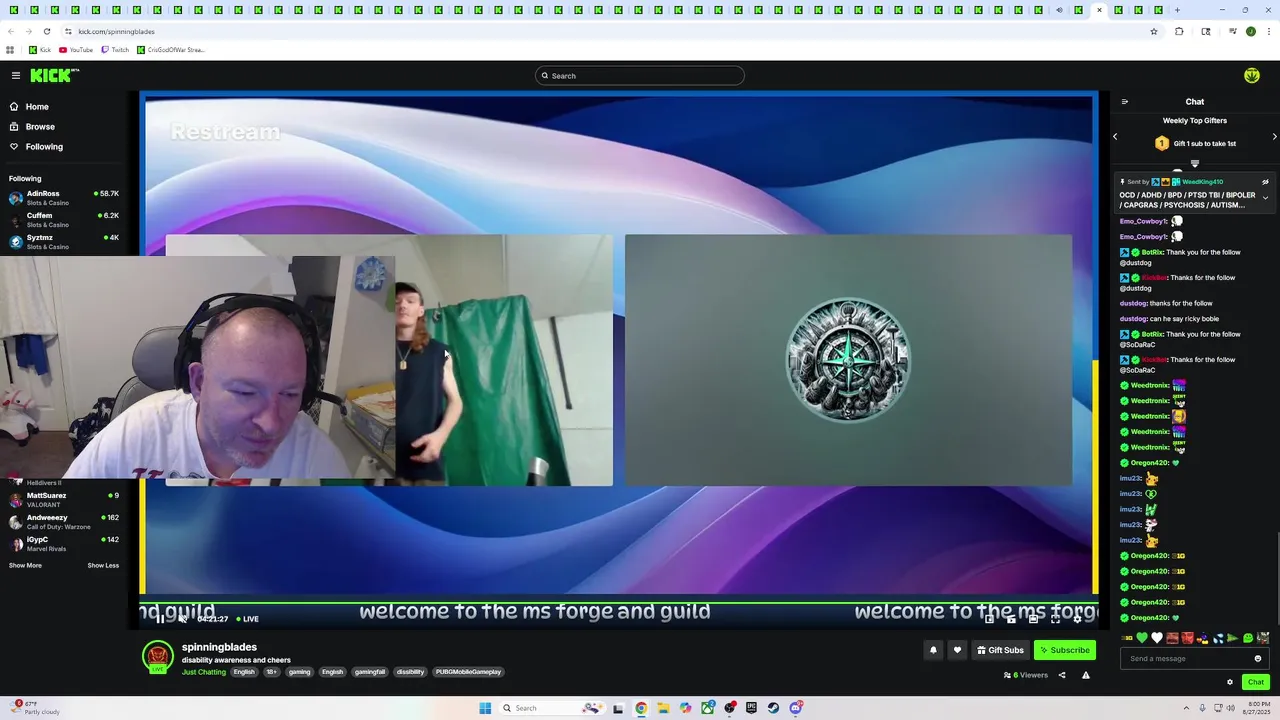
Task: Reload the browser page
Action: 46,31
